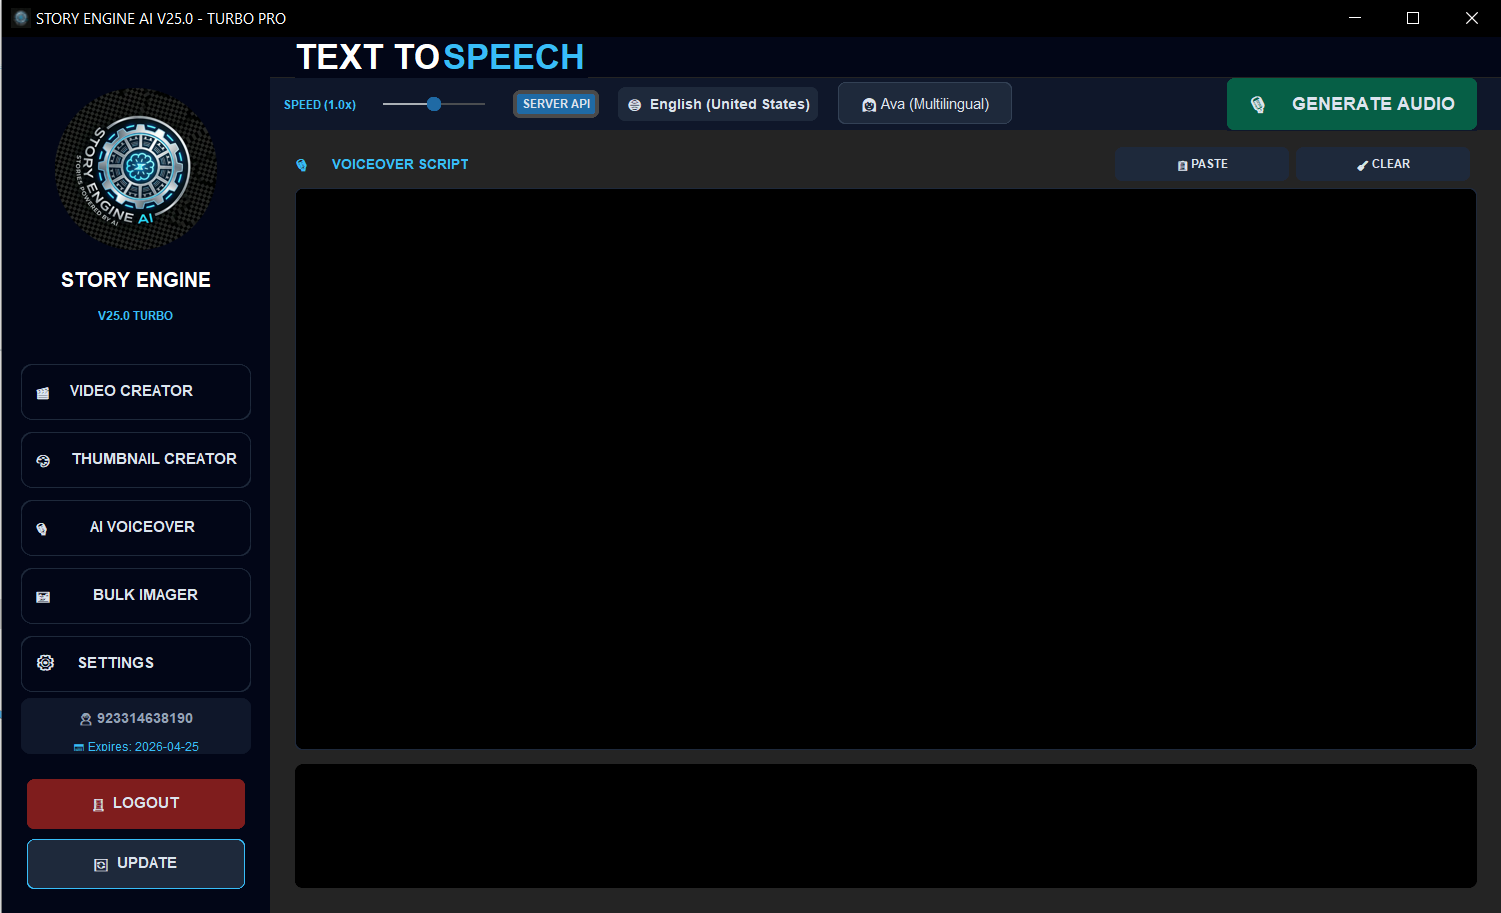Click the AI Voiceover microphone icon
The height and width of the screenshot is (913, 1501).
click(42, 528)
